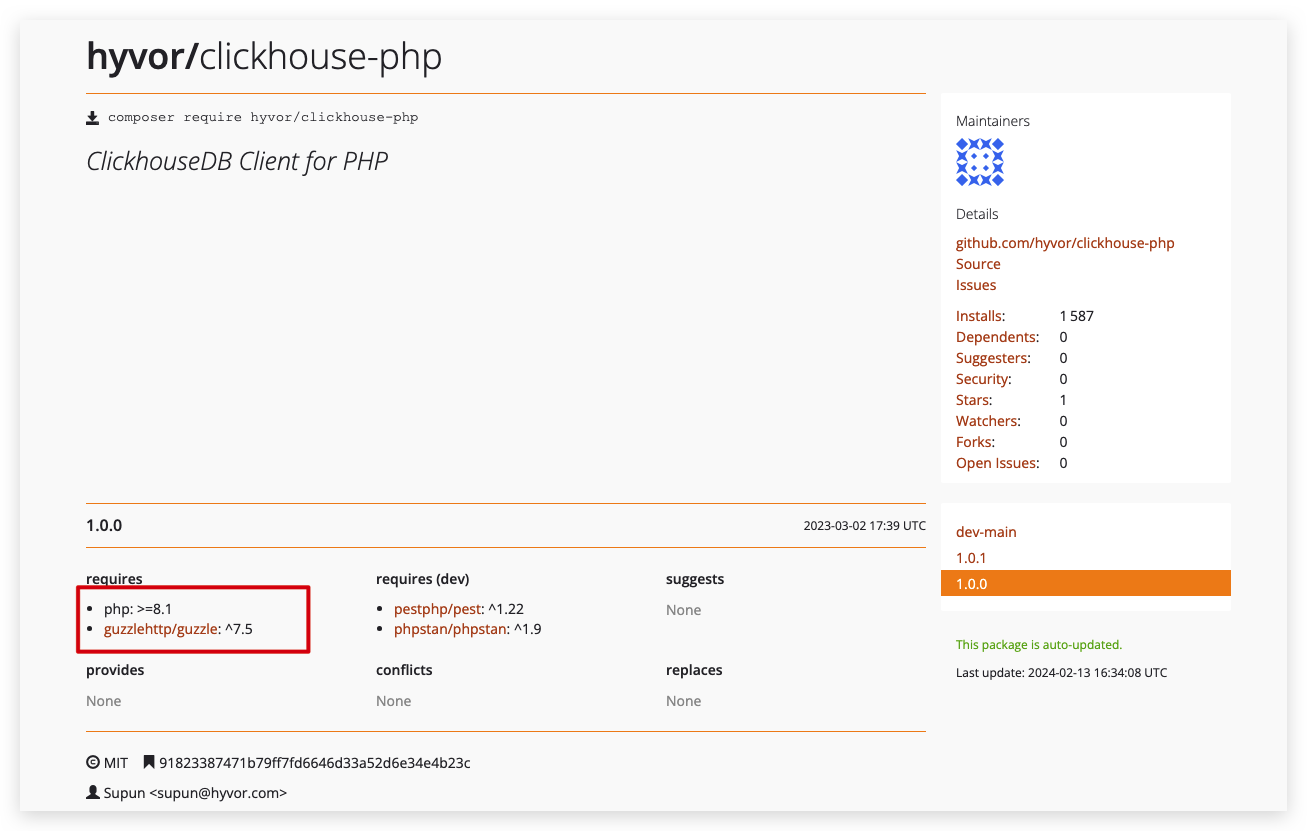The image size is (1307, 831).
Task: Click the person icon beside Supun
Action: coord(93,793)
